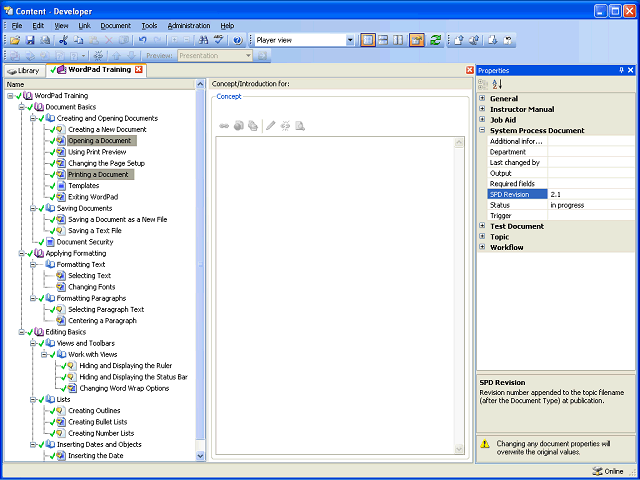Toggle the horizontal split layout button
The width and height of the screenshot is (640, 480).
coord(383,40)
